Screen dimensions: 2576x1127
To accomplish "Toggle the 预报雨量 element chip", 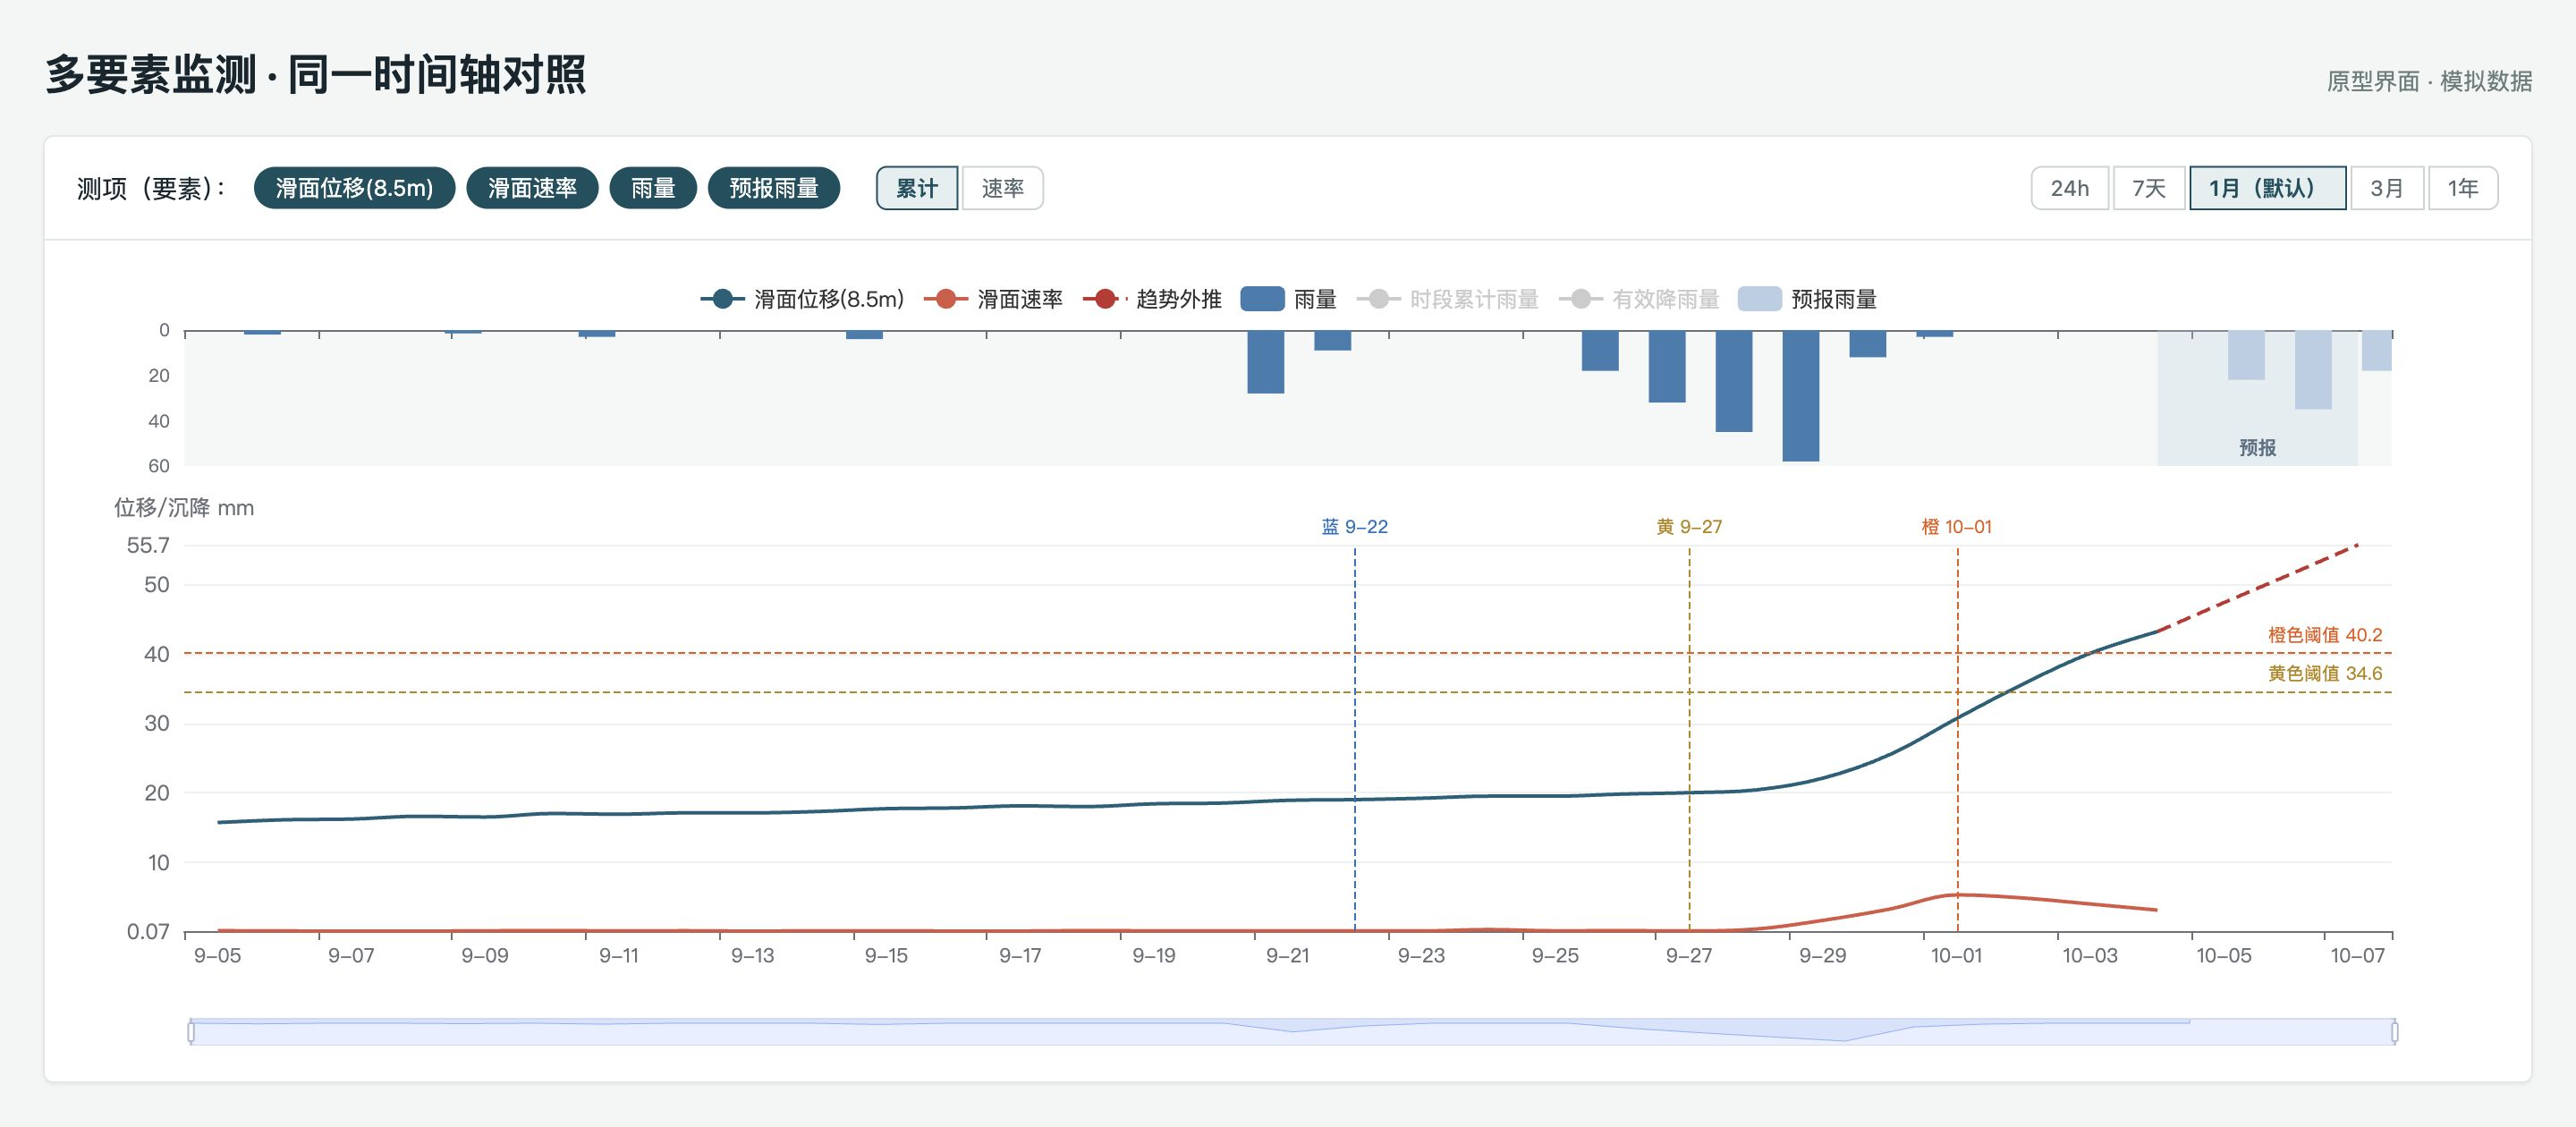I will click(774, 188).
